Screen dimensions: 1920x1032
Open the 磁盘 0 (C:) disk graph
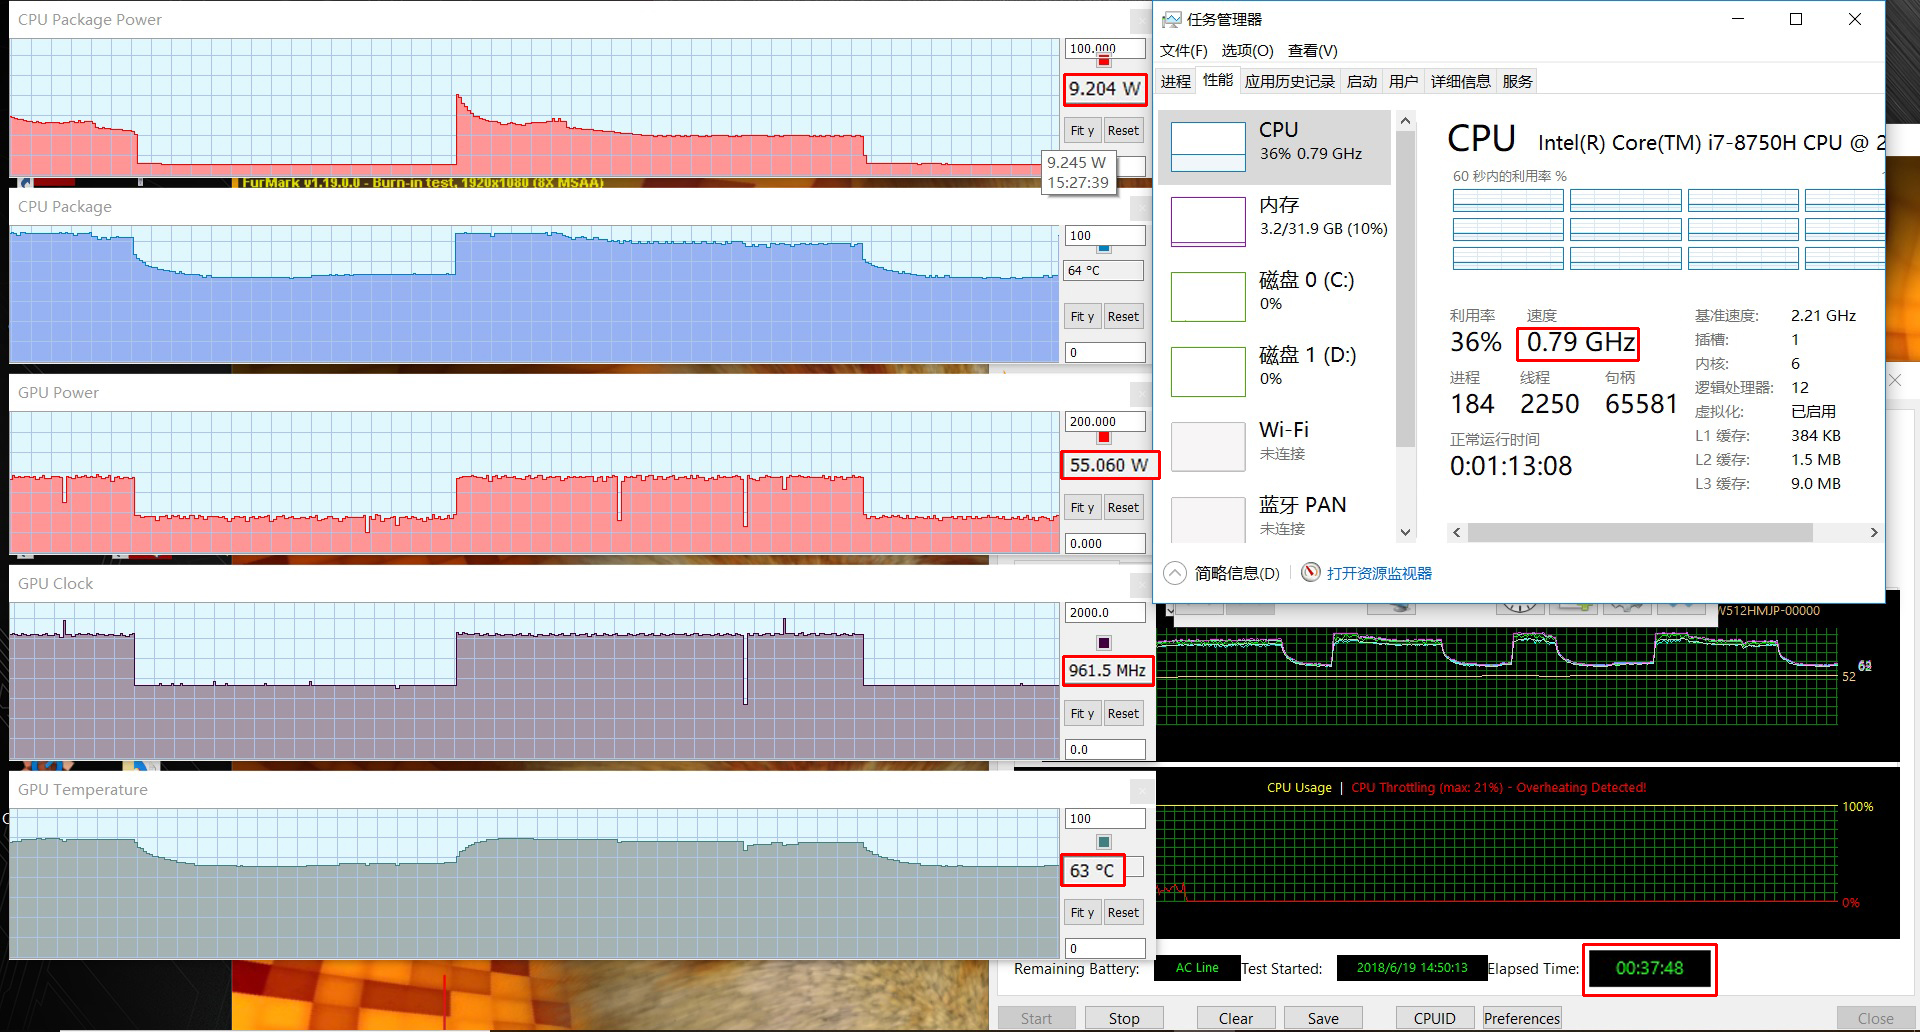(x=1207, y=296)
